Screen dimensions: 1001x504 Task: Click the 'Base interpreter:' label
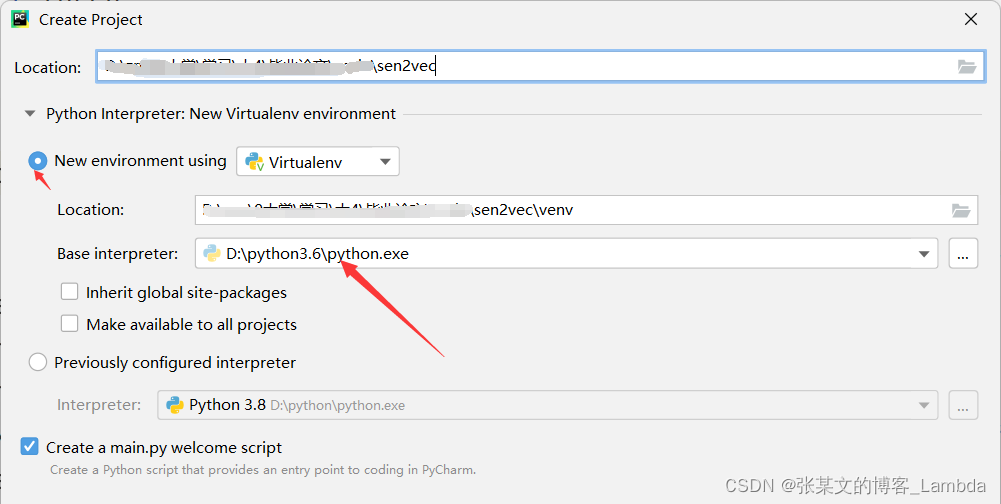click(118, 254)
